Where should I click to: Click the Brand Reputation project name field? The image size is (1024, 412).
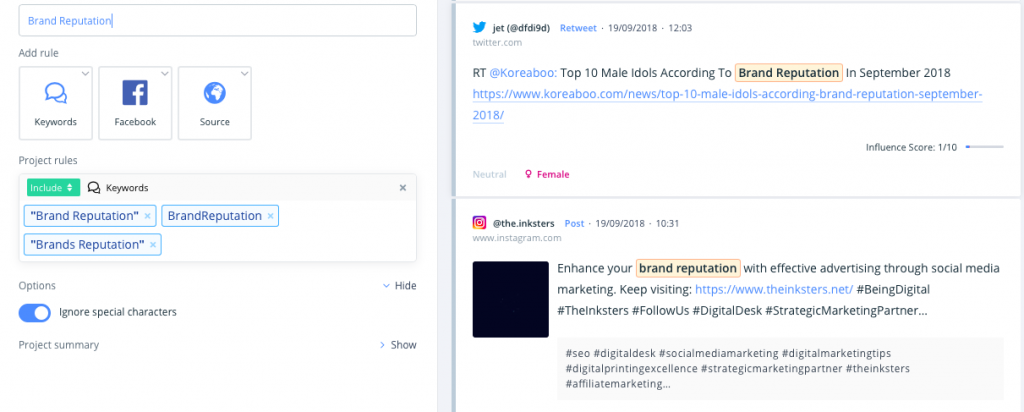(217, 20)
